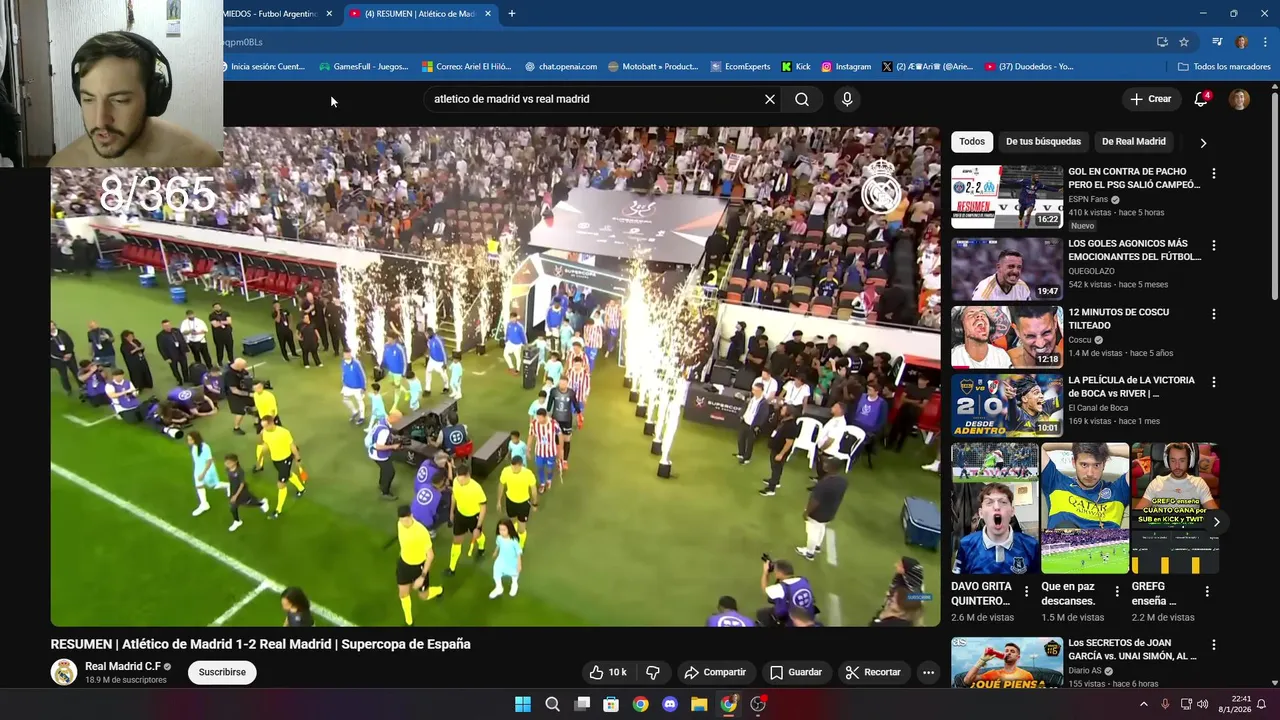Close the MIEDOS Futbol Argentino tab
1280x720 pixels.
(x=329, y=14)
